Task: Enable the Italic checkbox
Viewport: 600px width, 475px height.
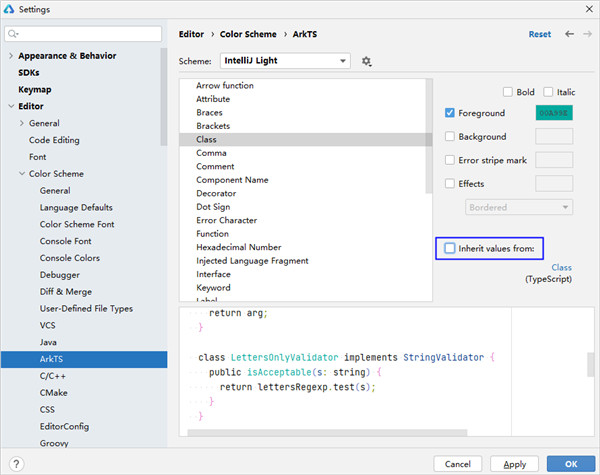Action: 549,92
